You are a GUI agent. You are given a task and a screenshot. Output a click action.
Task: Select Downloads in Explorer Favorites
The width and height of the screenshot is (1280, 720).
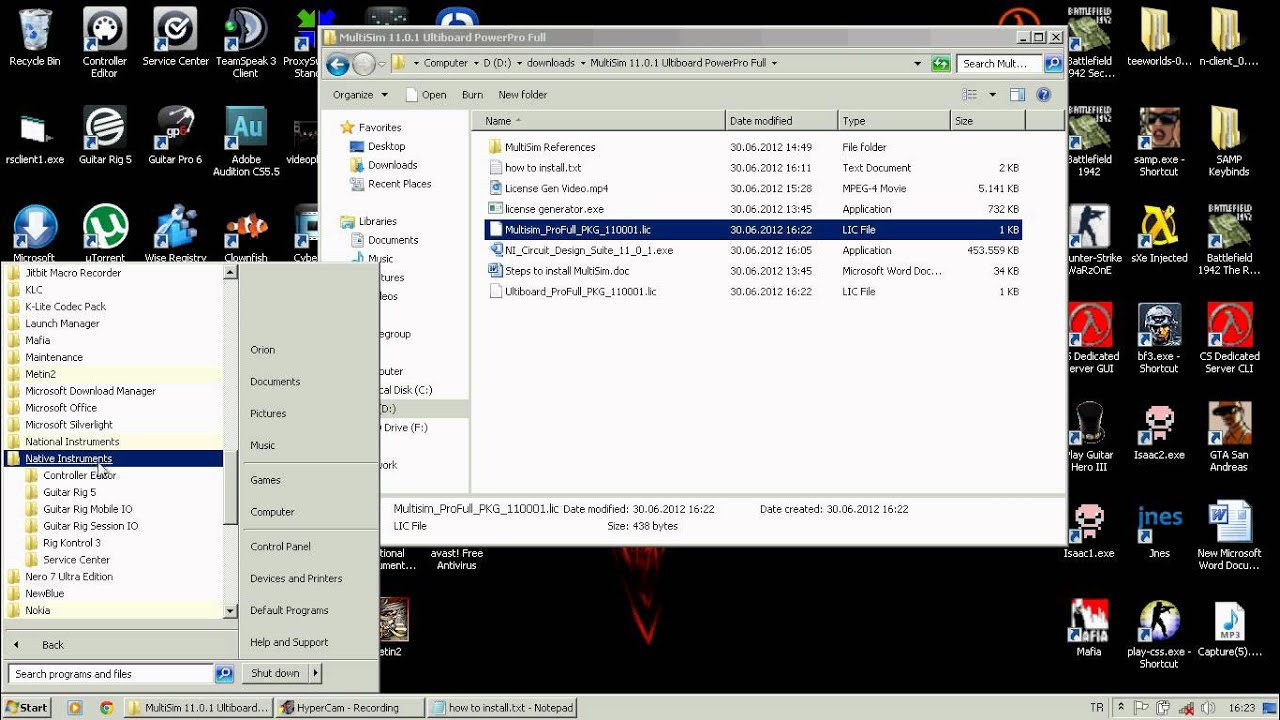392,165
